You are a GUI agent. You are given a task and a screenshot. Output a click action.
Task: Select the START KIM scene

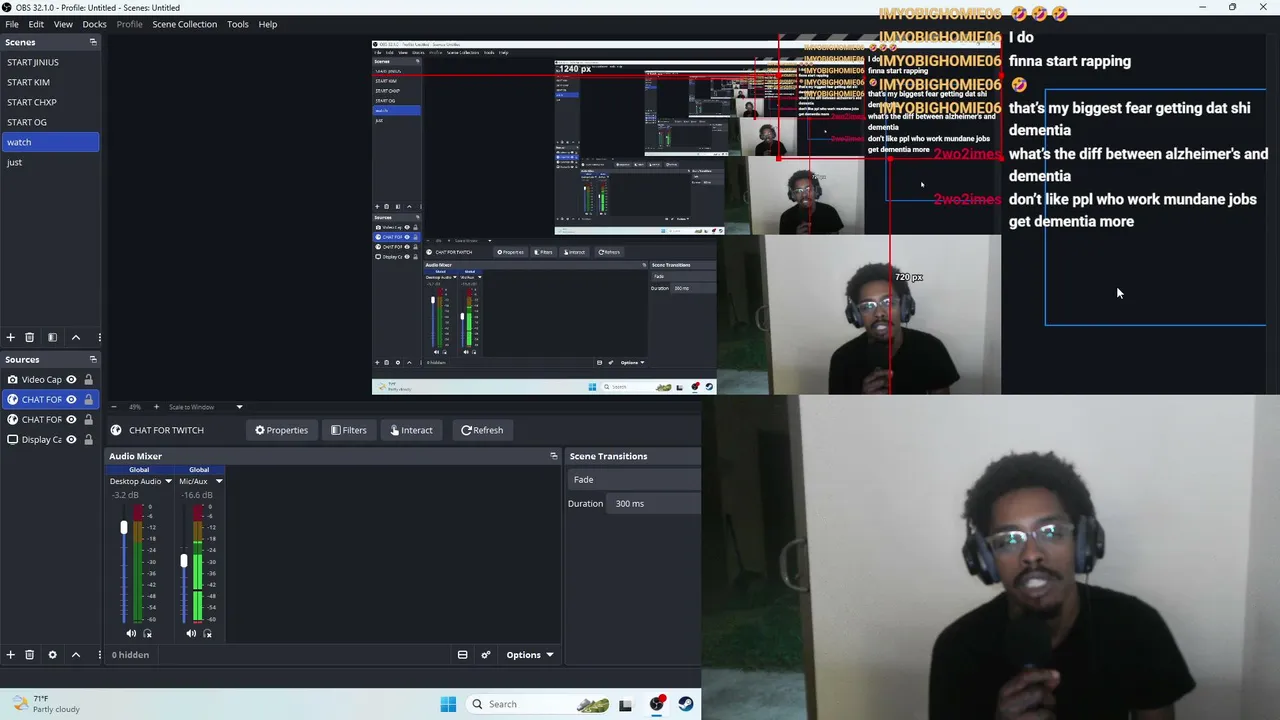(50, 82)
